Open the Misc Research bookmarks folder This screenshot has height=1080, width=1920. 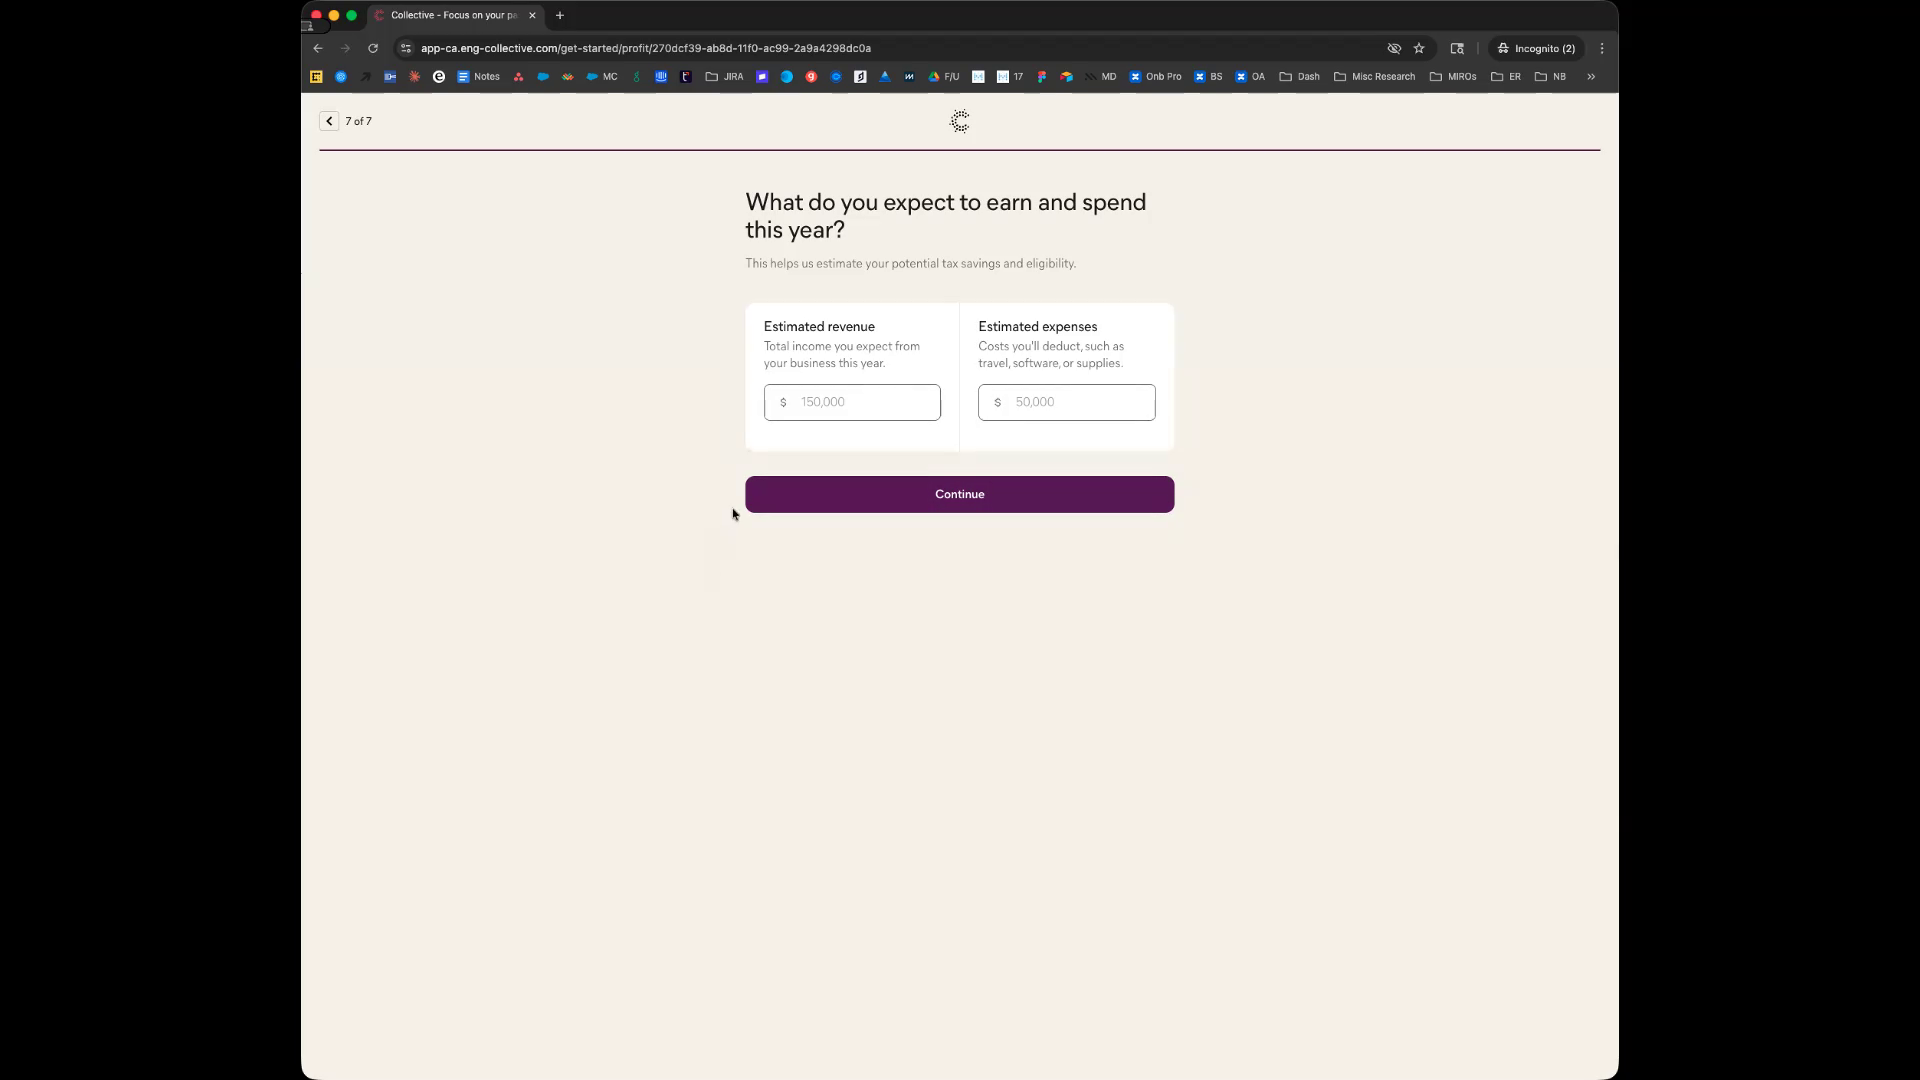point(1374,76)
